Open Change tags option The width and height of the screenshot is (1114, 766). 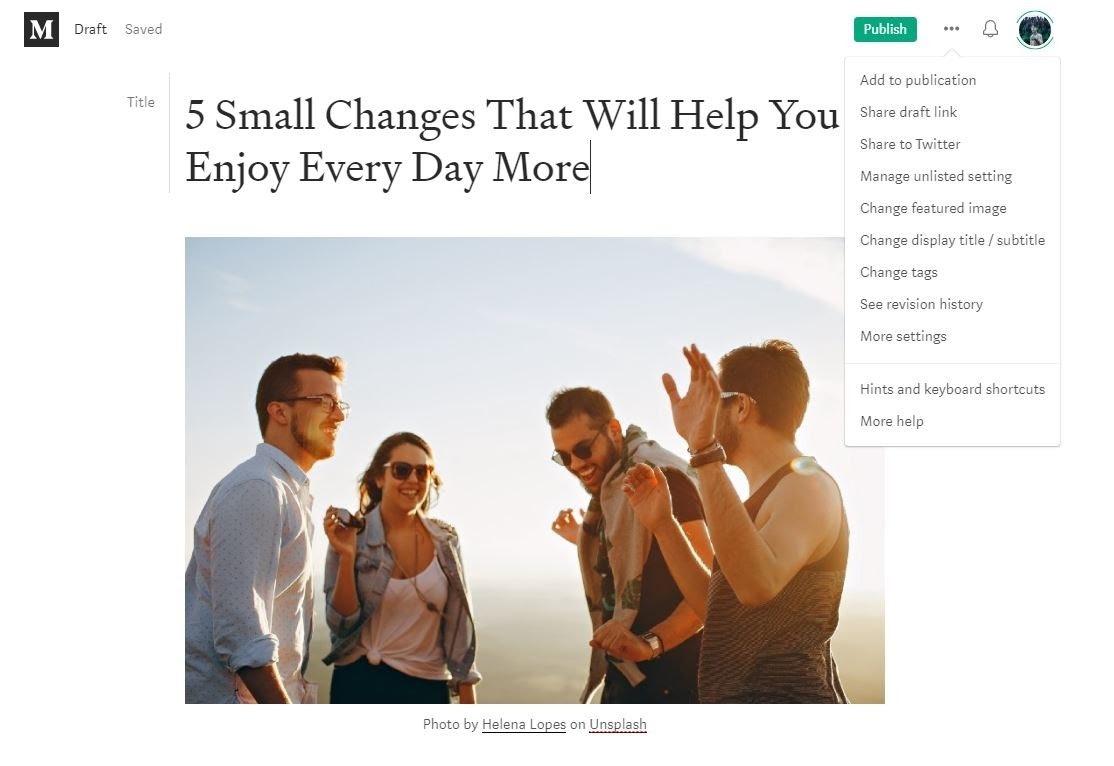tap(898, 272)
